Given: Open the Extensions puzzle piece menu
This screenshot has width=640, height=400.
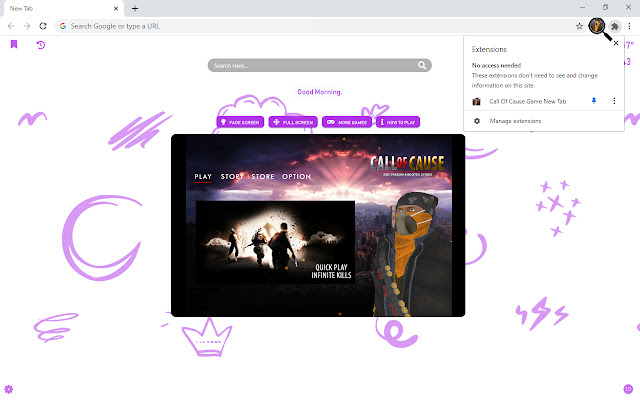Looking at the screenshot, I should (615, 27).
